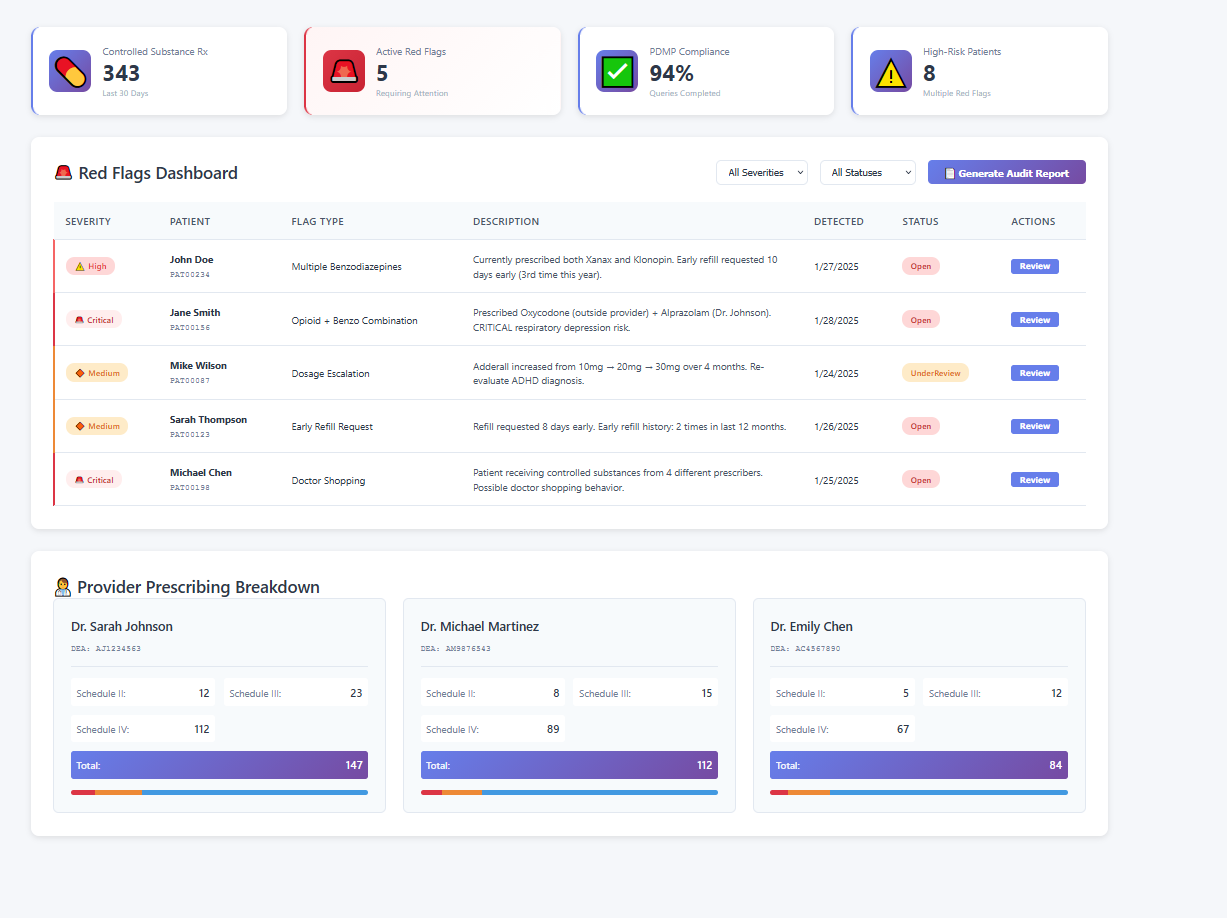Open the All Statuses dropdown

point(867,172)
